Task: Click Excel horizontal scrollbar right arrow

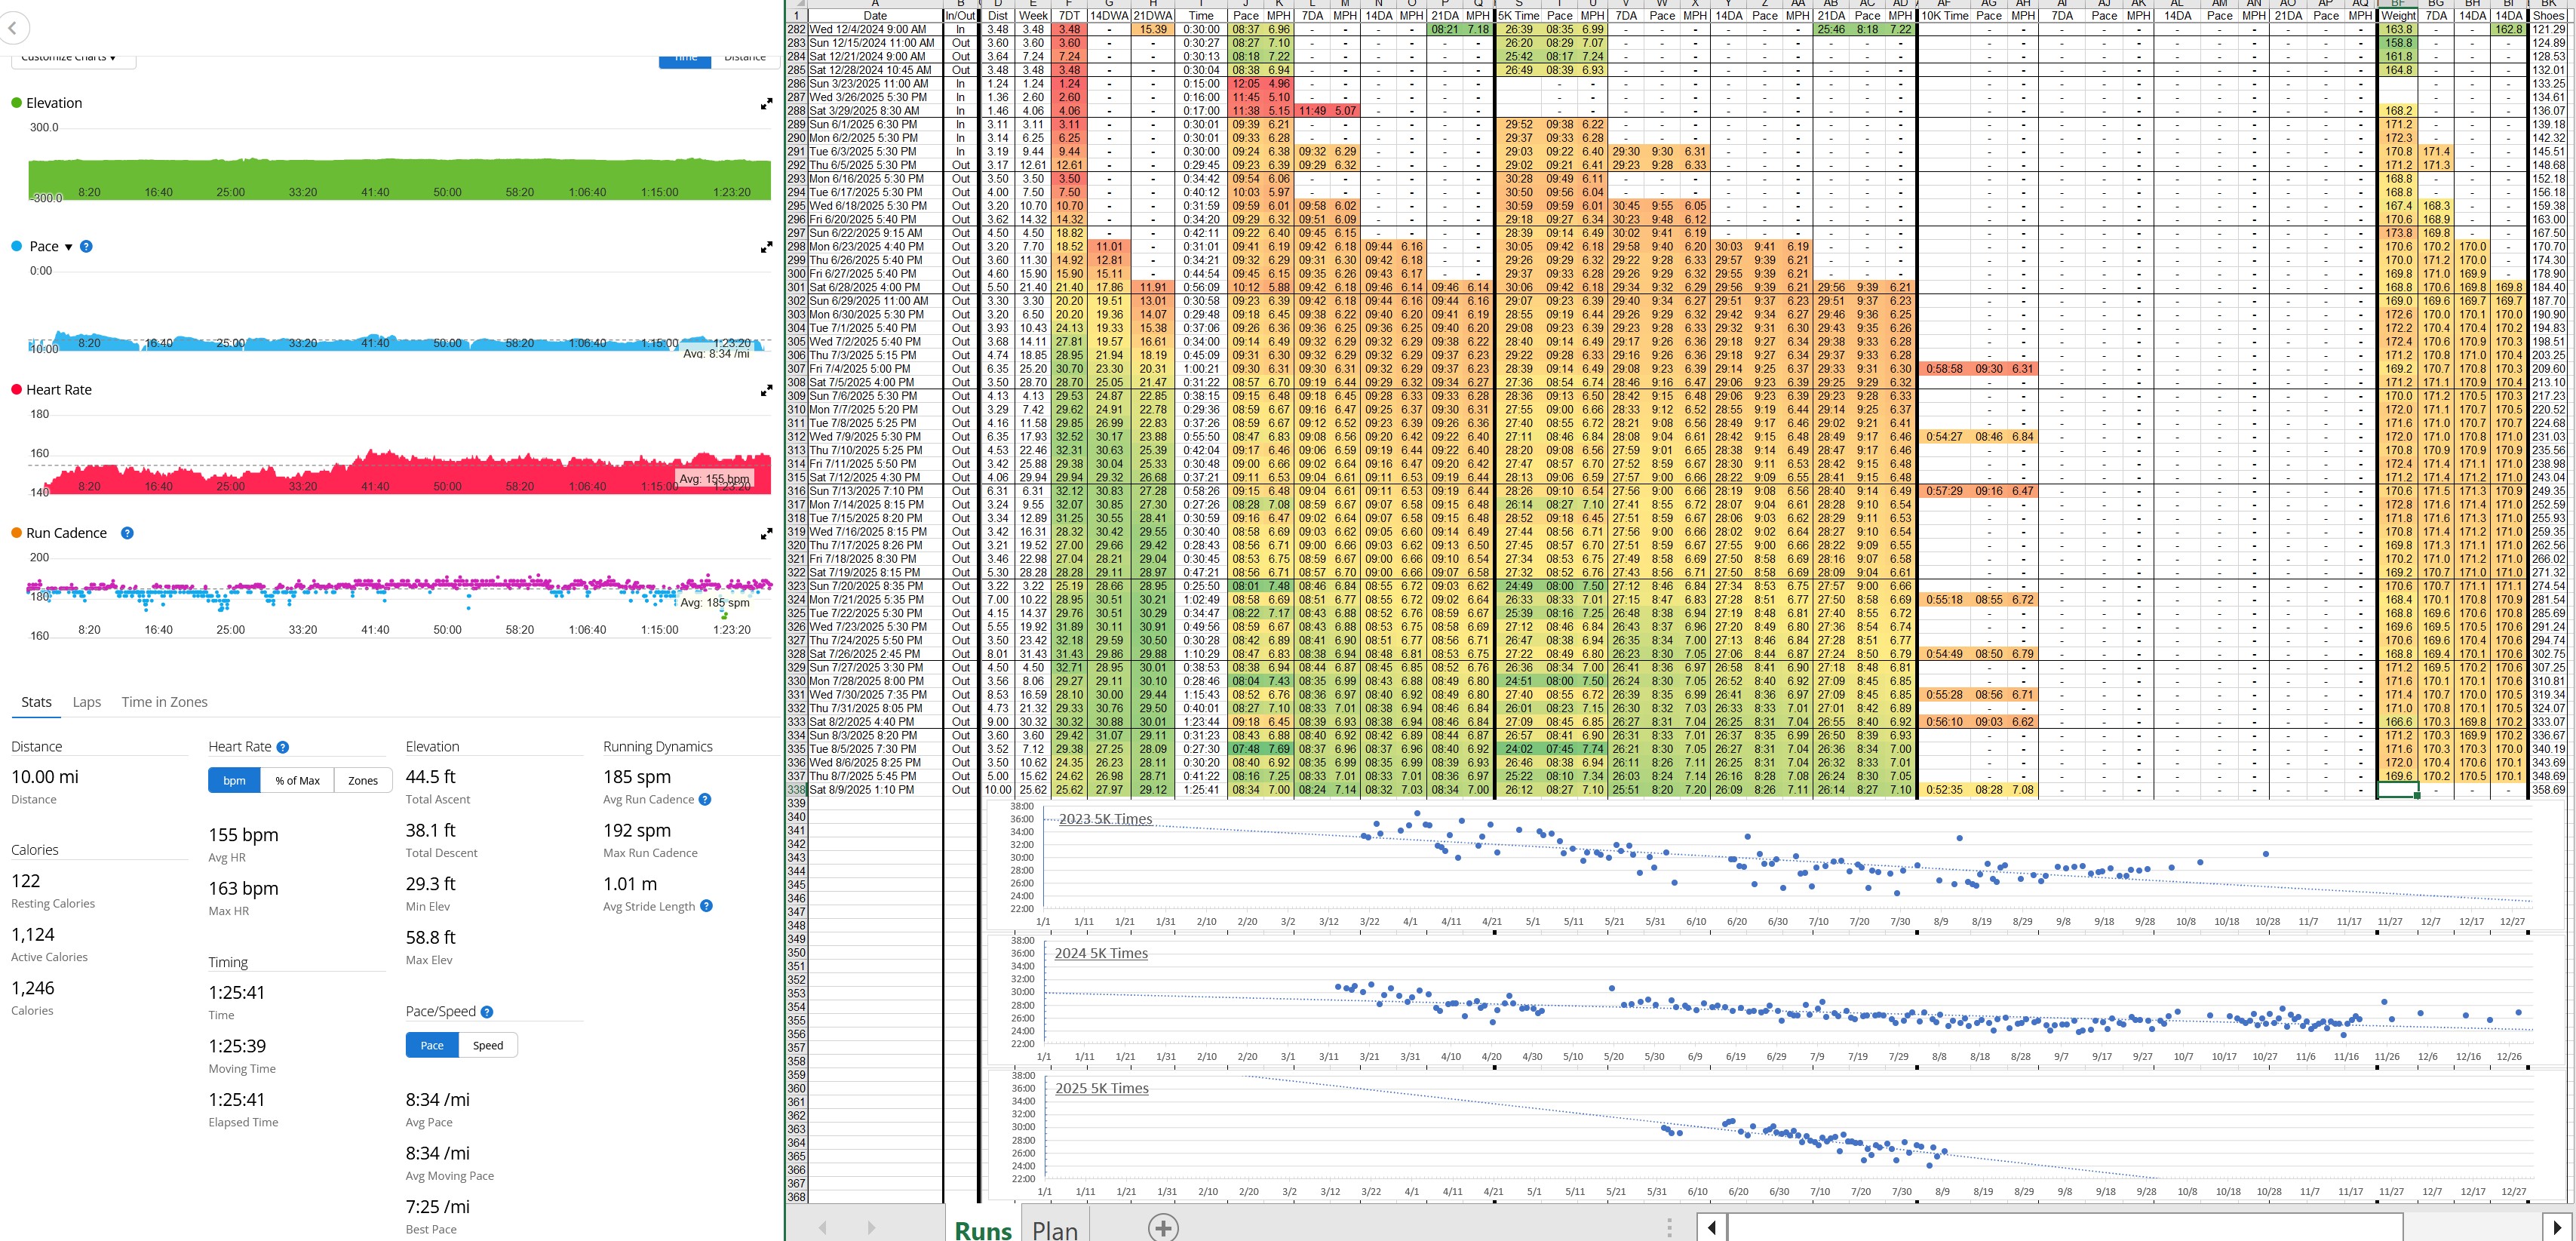Action: coord(2557,1227)
